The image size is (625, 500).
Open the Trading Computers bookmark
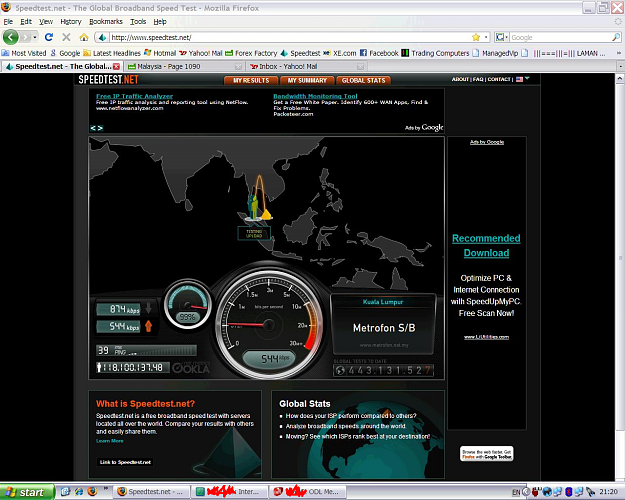click(x=435, y=53)
